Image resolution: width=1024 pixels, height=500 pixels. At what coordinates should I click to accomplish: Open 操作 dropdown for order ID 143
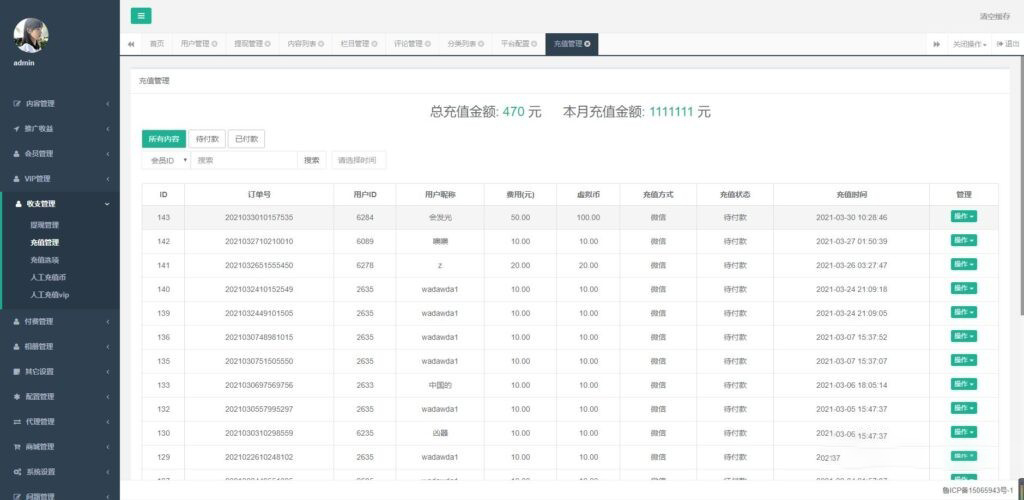pyautogui.click(x=963, y=217)
